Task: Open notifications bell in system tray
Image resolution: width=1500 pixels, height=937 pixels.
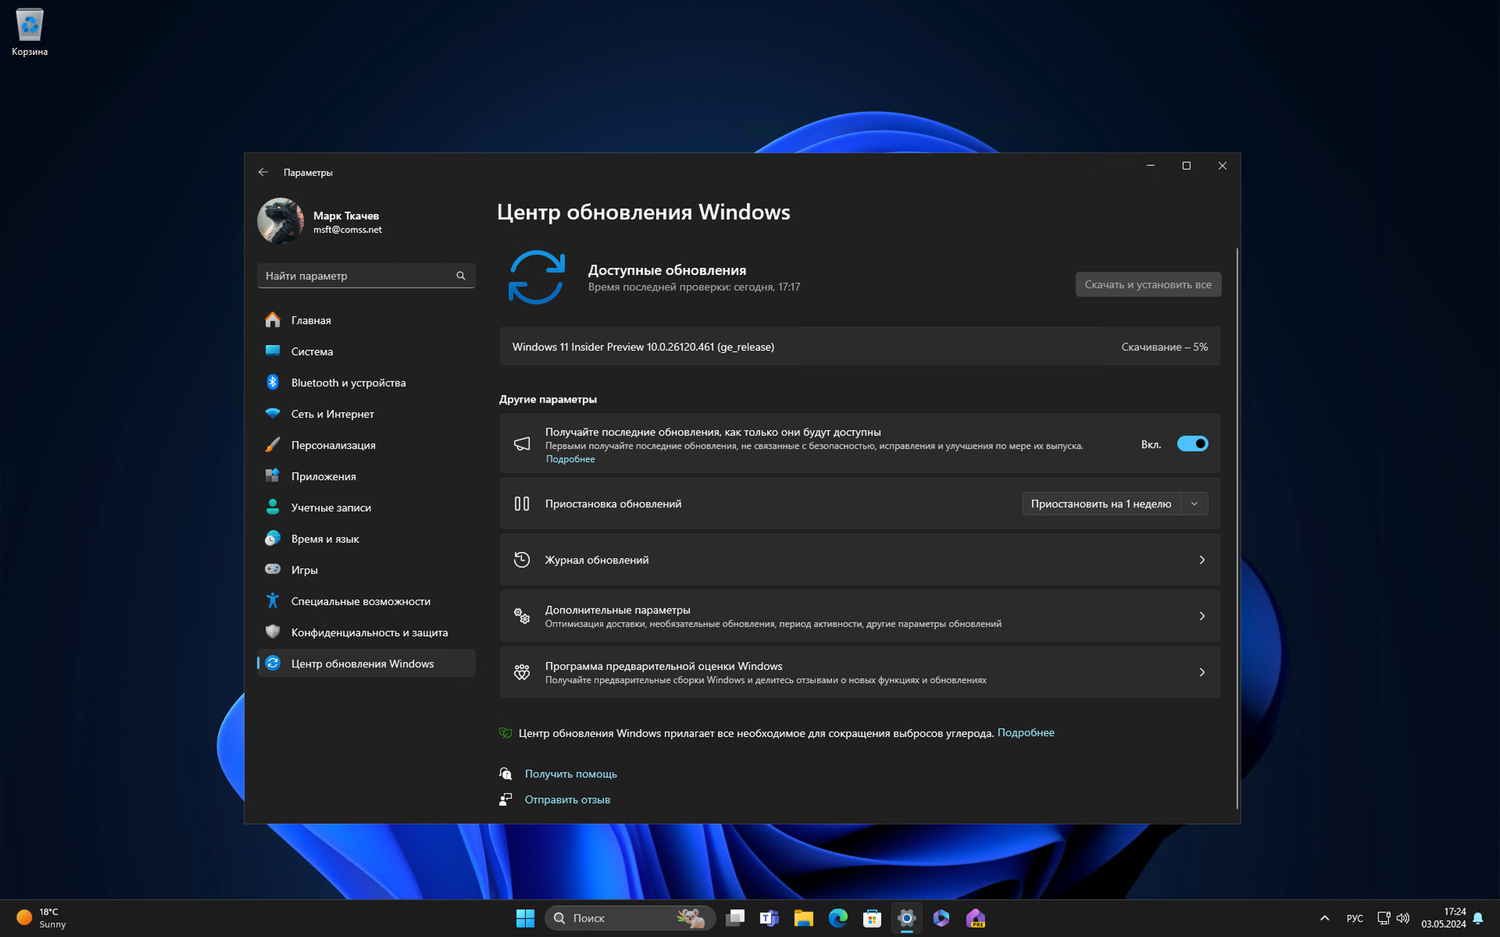Action: click(1478, 918)
